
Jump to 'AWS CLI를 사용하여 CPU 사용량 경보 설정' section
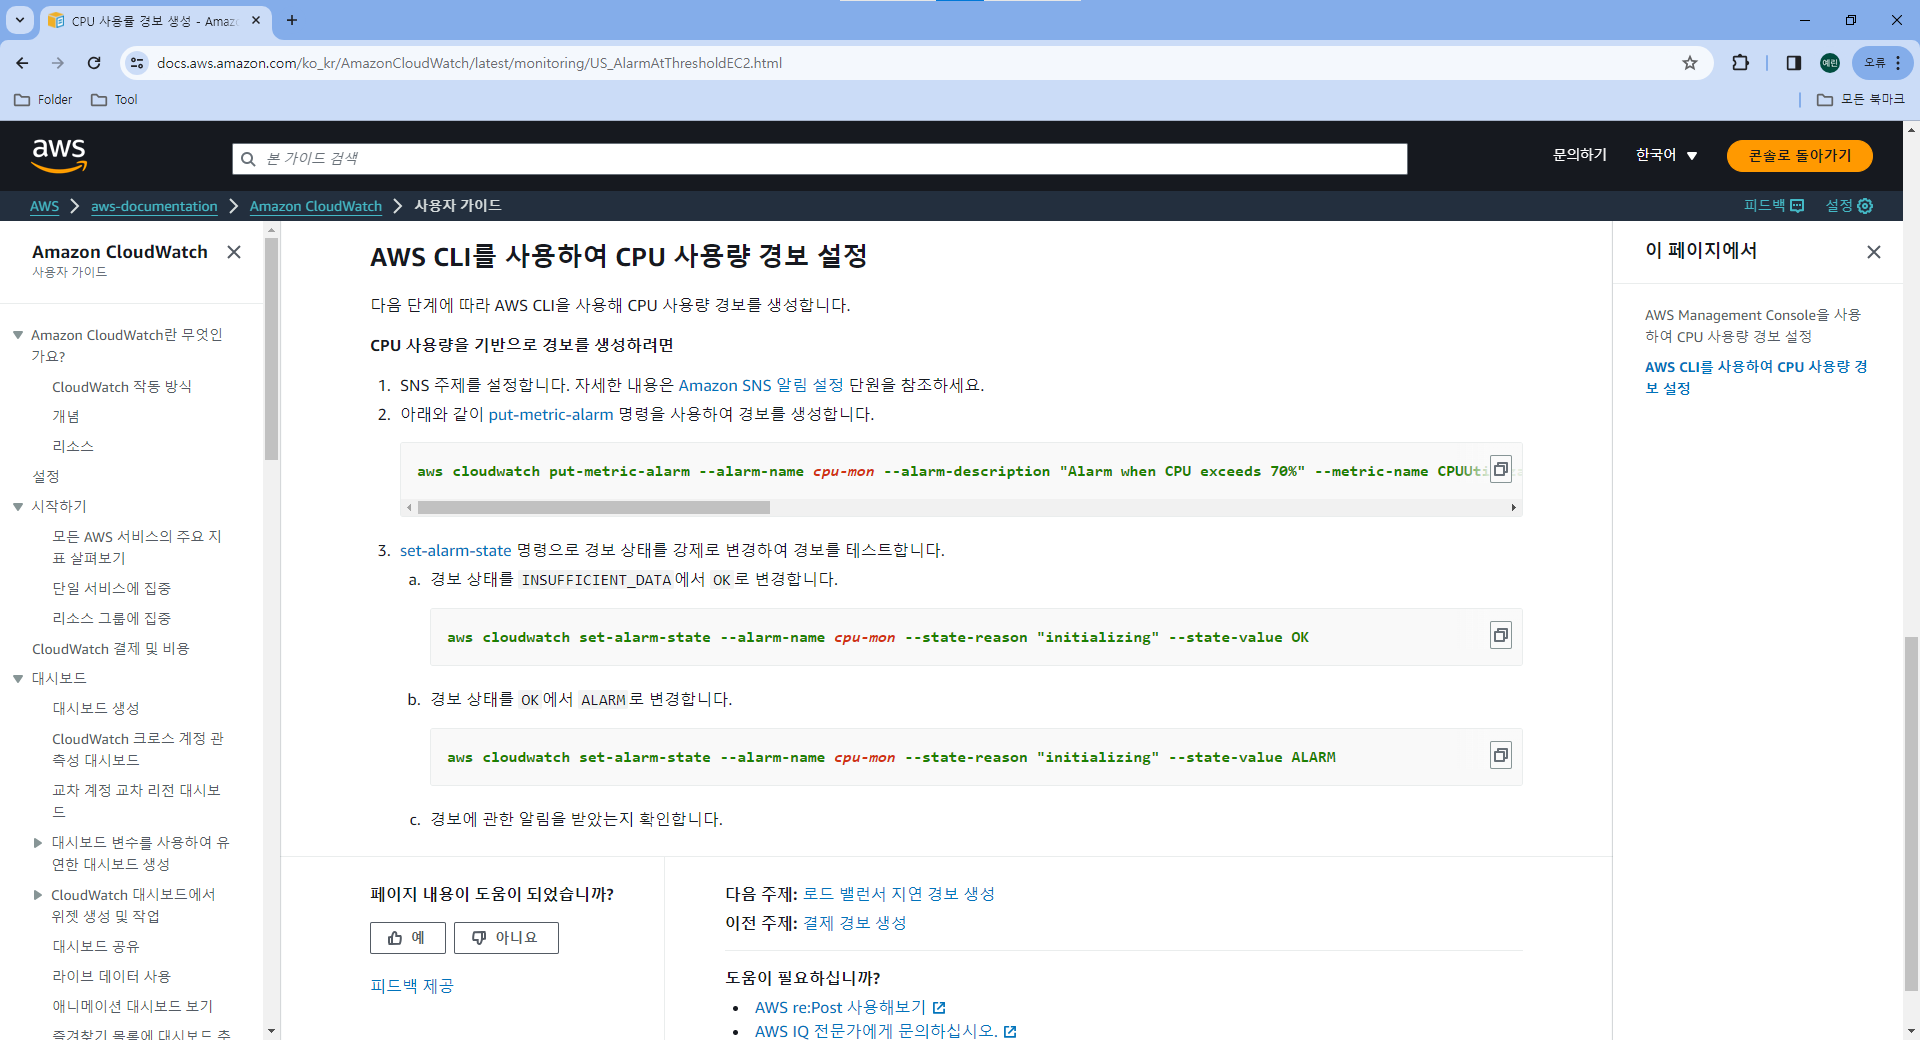coord(1756,378)
